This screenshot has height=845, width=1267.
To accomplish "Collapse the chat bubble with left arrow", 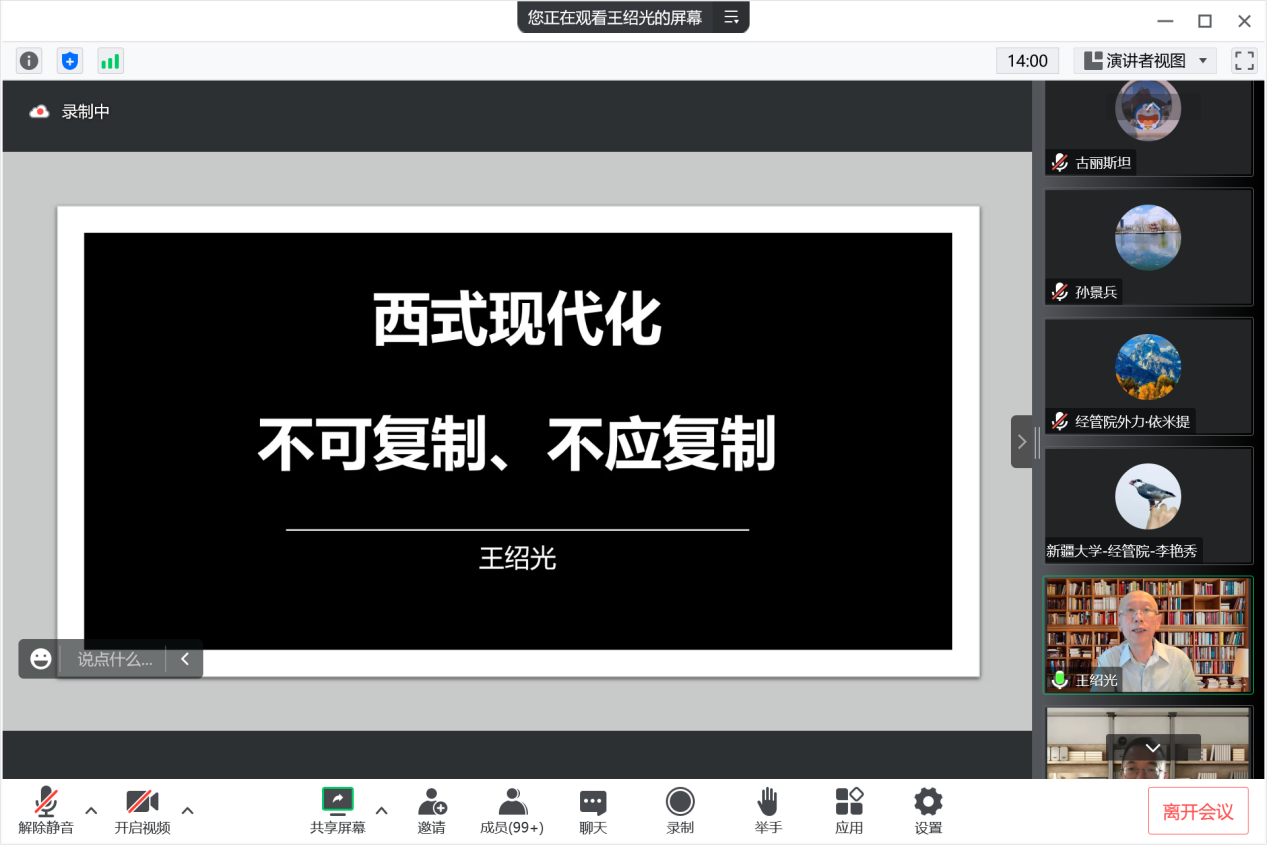I will (x=184, y=658).
